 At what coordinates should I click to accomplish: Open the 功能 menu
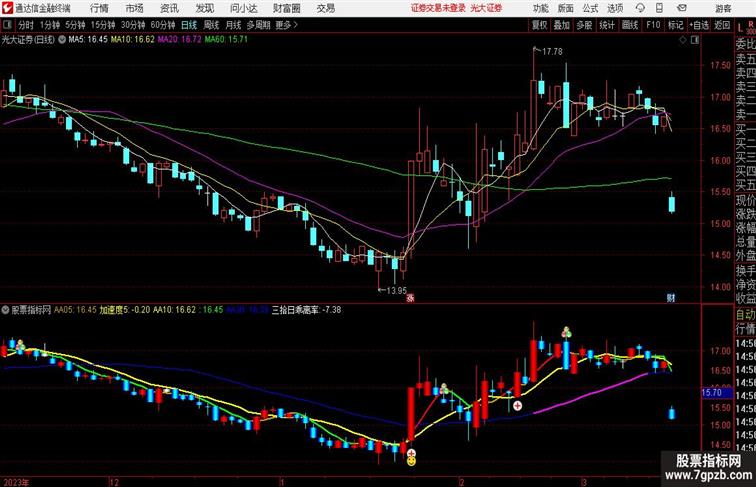(540, 8)
